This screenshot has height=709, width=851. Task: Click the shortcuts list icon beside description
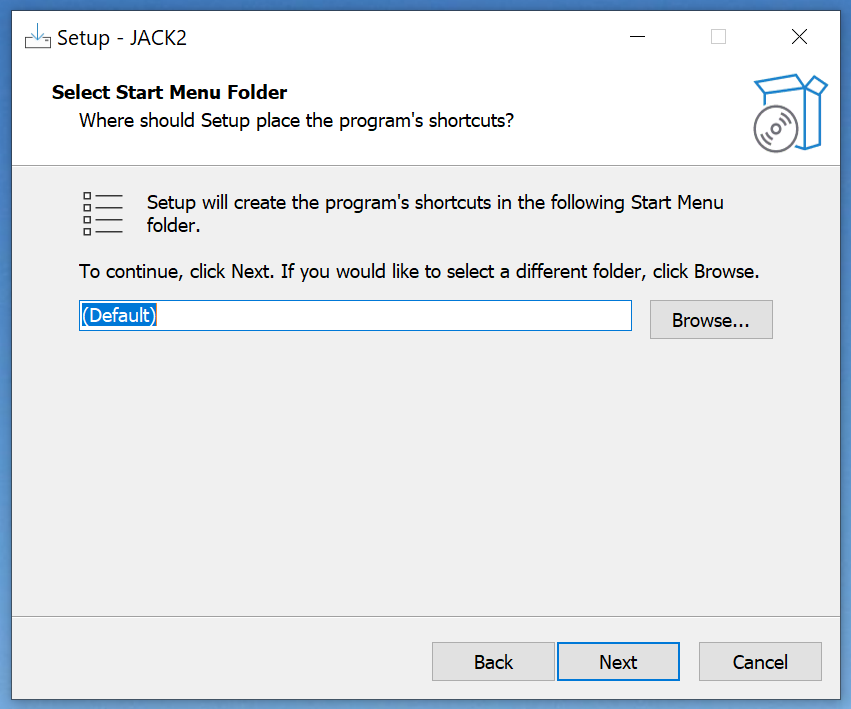click(102, 213)
